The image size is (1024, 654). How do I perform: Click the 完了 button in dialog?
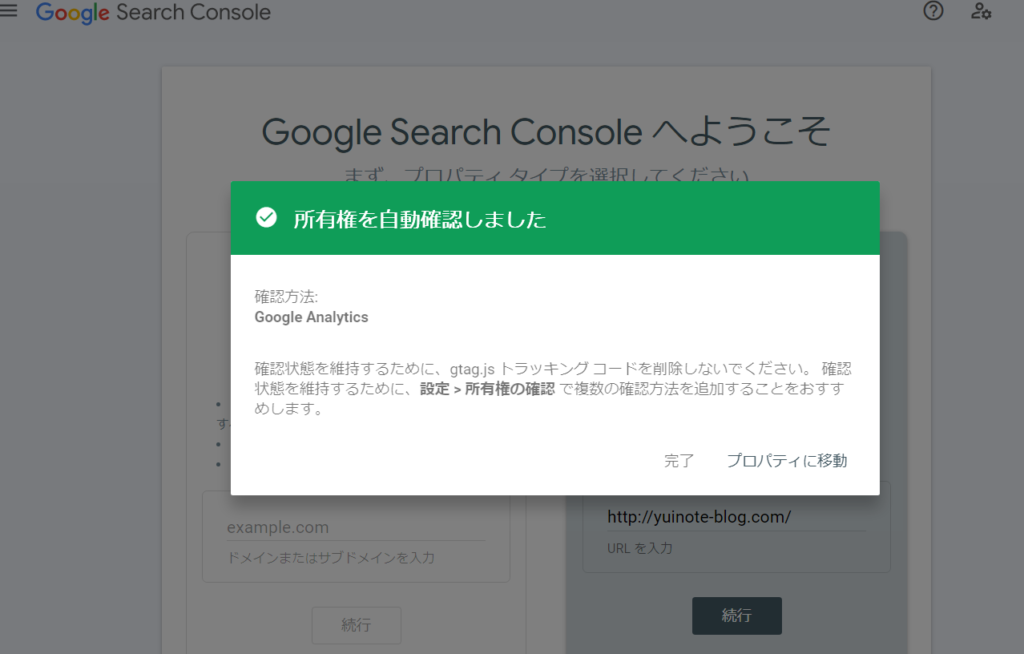[679, 461]
